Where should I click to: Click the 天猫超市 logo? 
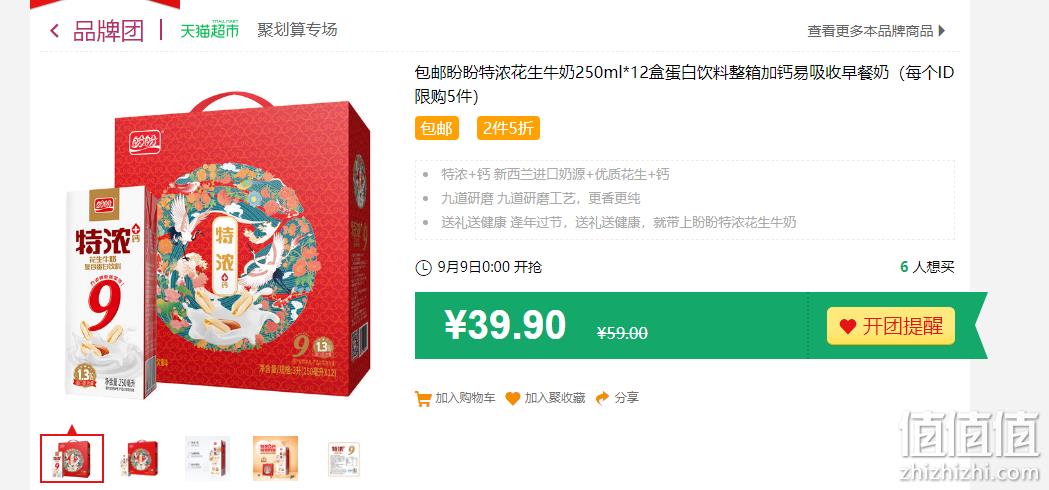(x=209, y=30)
